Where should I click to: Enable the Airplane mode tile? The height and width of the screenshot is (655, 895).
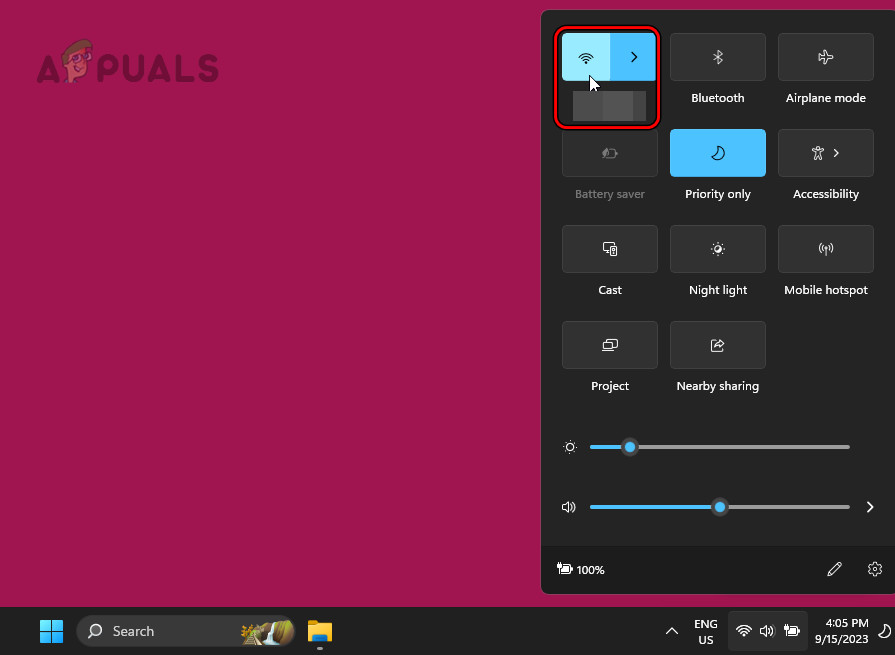click(x=825, y=57)
